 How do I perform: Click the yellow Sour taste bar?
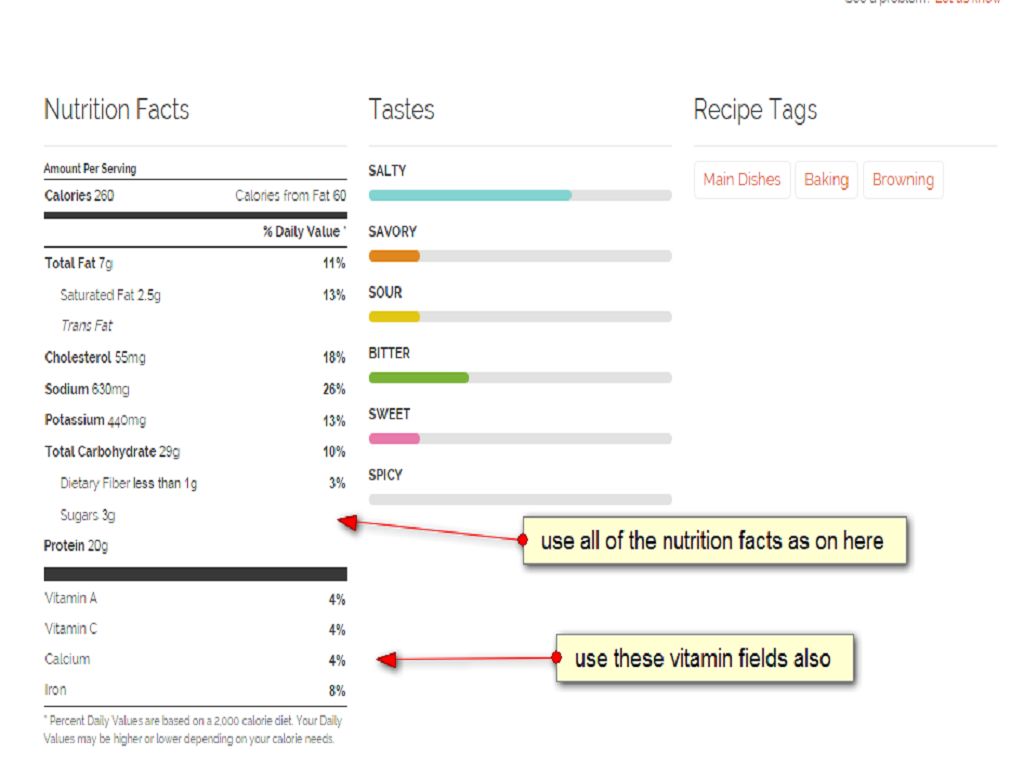[x=394, y=317]
